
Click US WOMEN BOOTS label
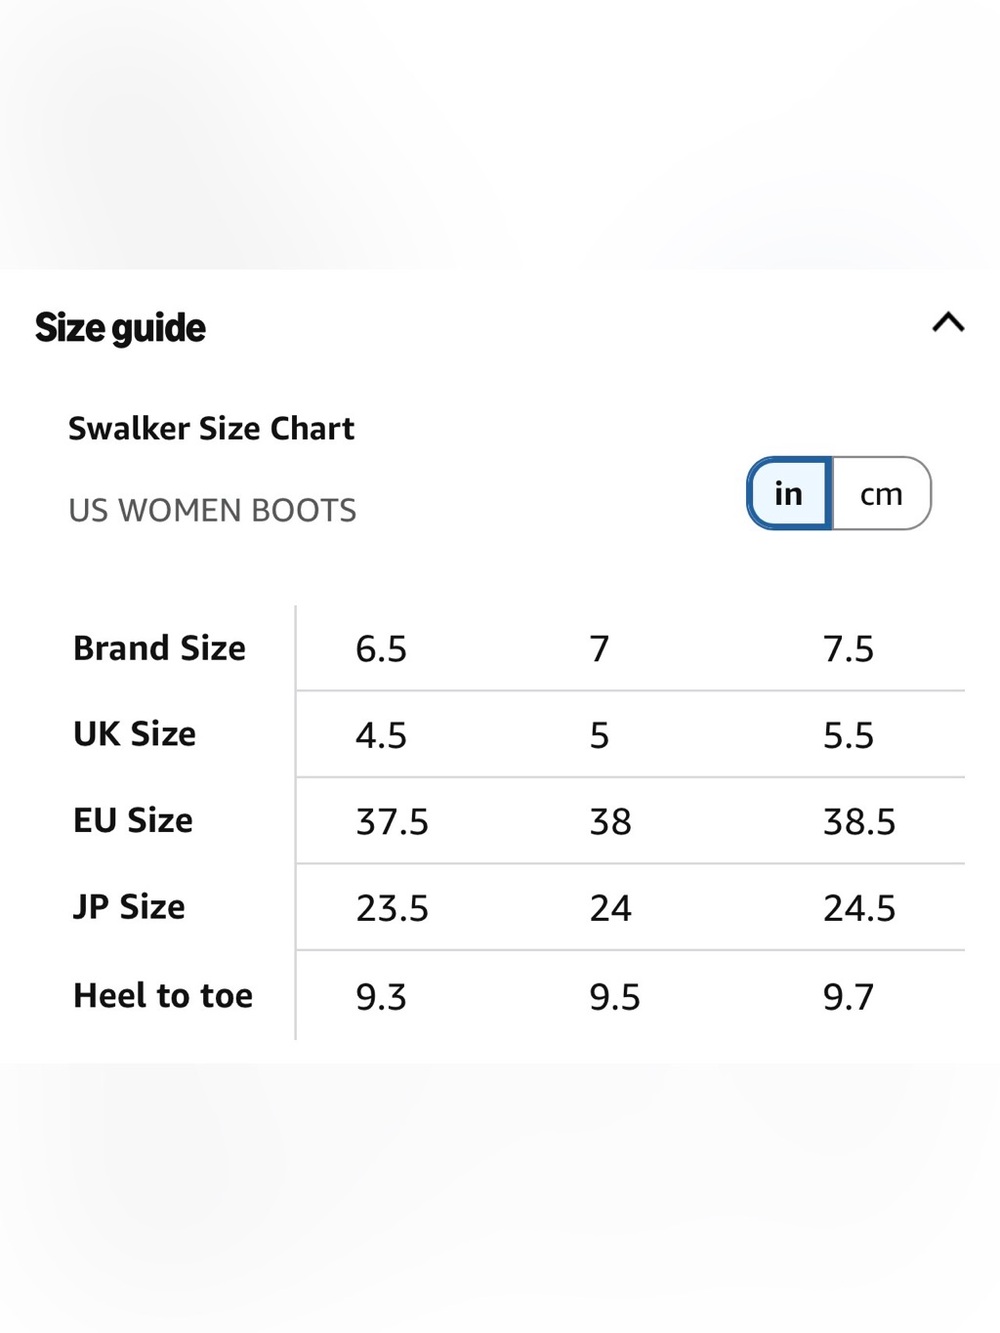tap(212, 510)
